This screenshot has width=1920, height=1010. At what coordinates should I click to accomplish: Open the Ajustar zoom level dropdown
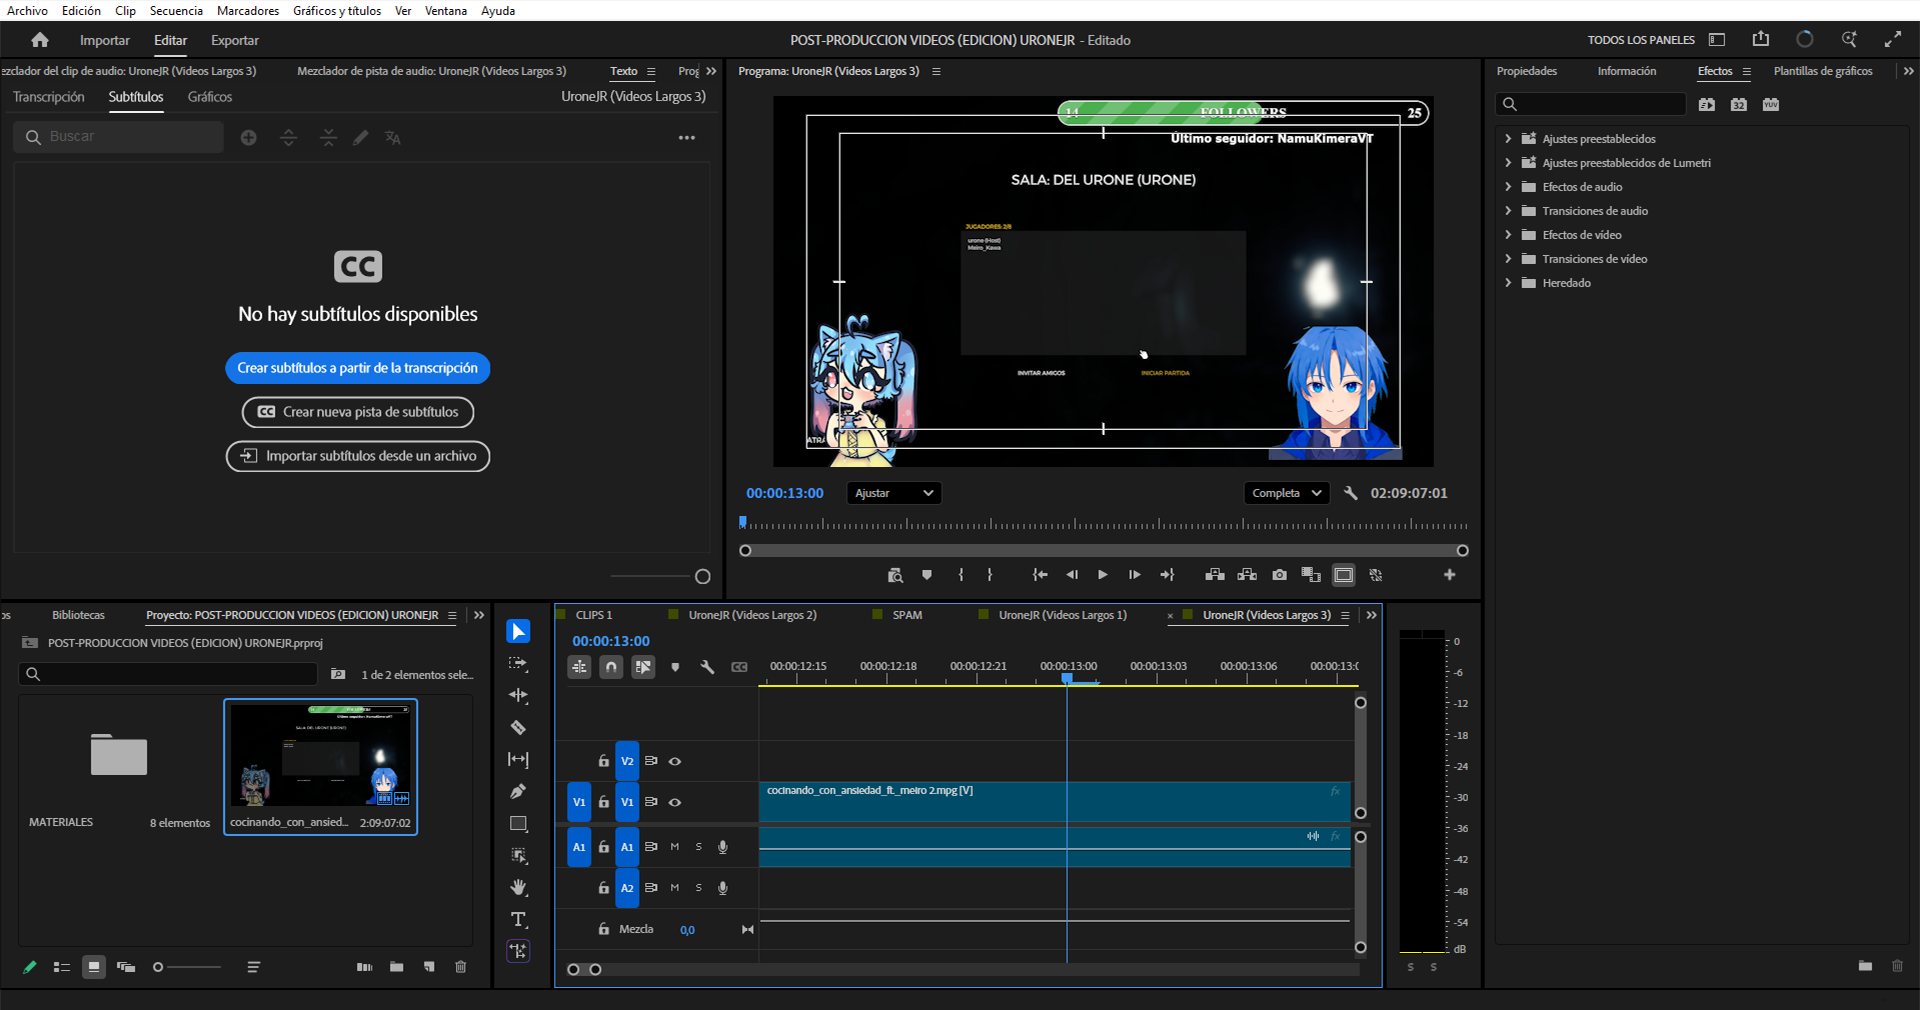tap(894, 493)
